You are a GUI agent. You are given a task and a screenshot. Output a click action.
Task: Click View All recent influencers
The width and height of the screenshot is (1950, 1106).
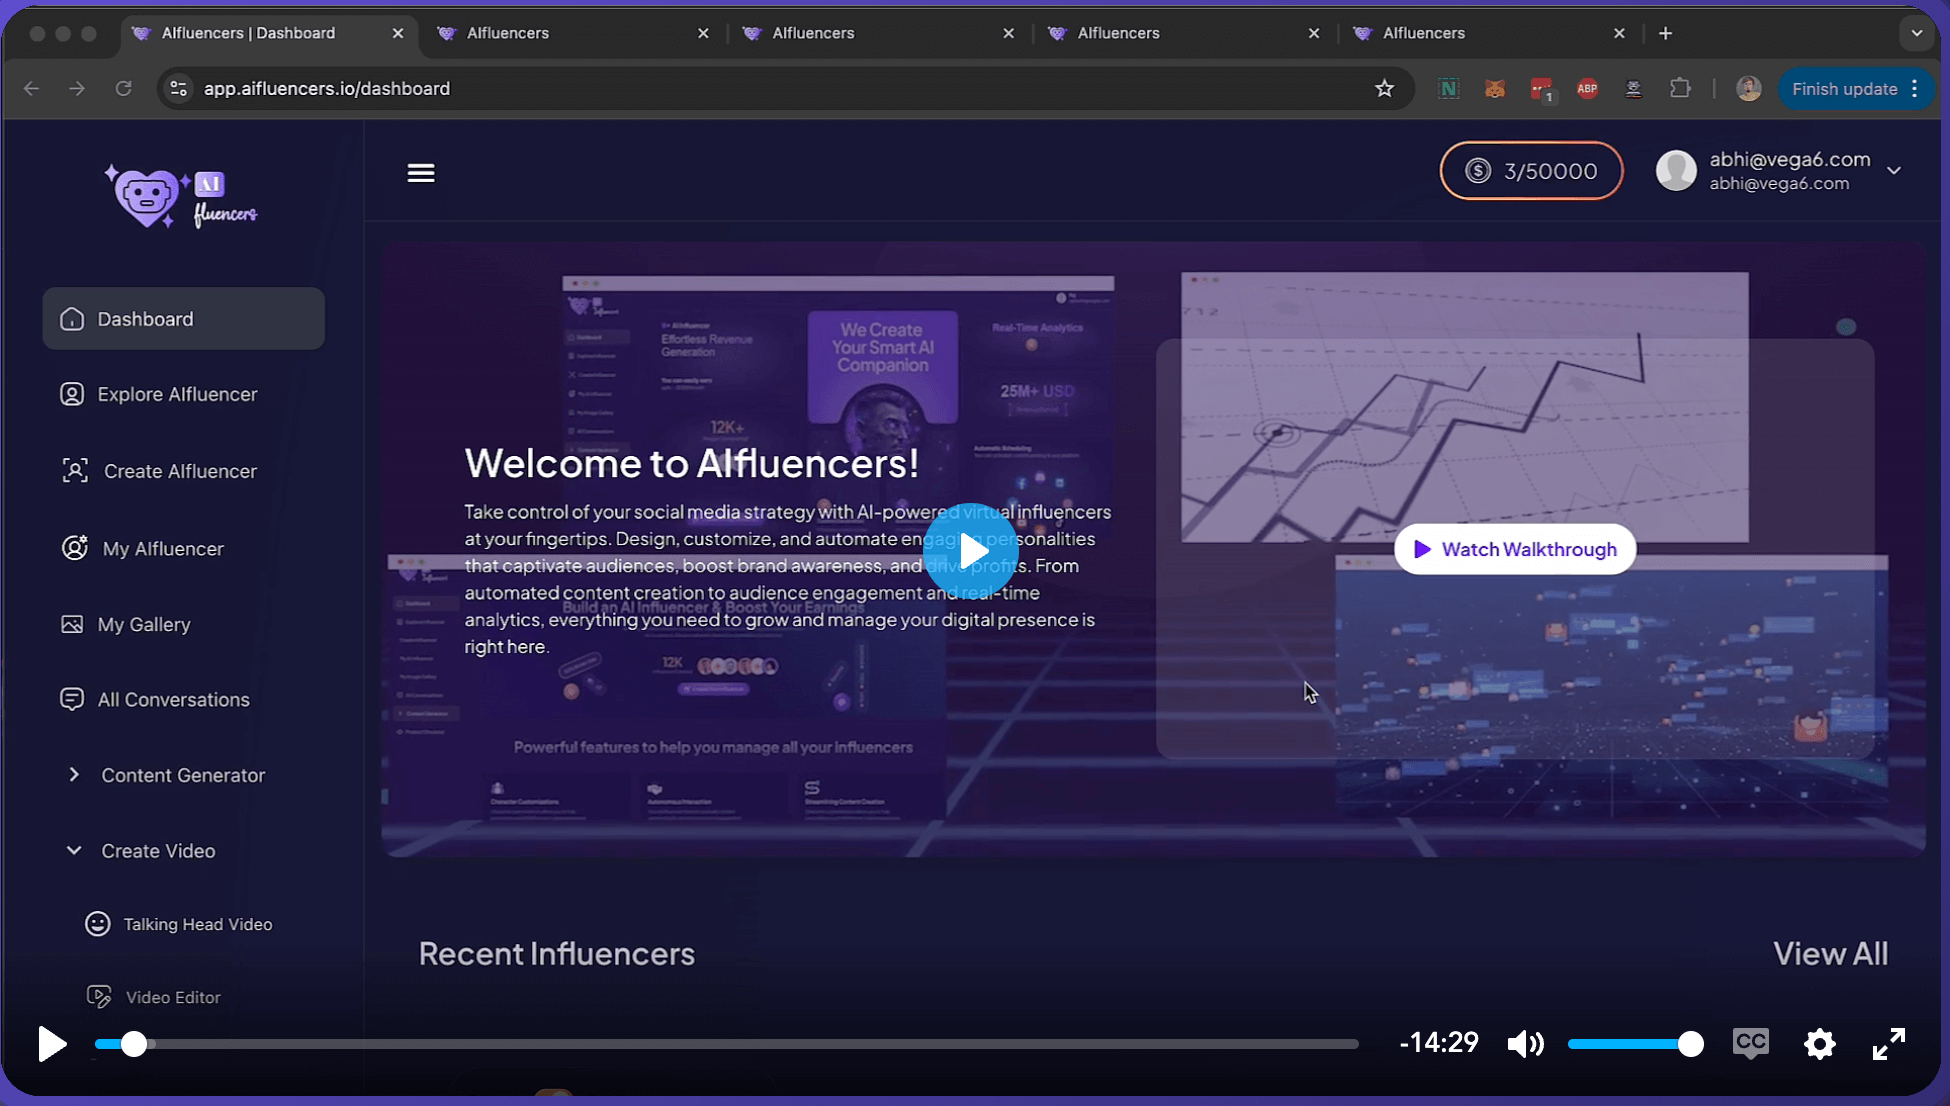pos(1830,953)
